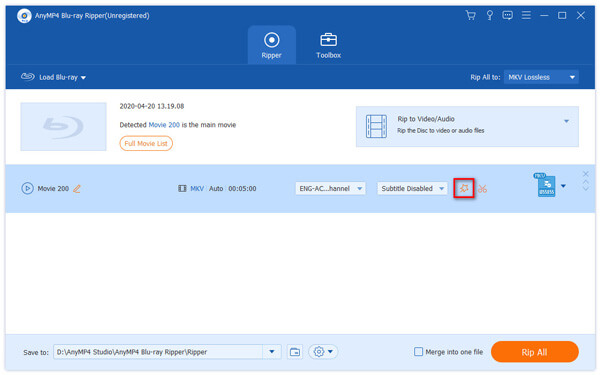Maximize the Blu-ray Ripper window
Screen dimensions: 600x375
562,15
